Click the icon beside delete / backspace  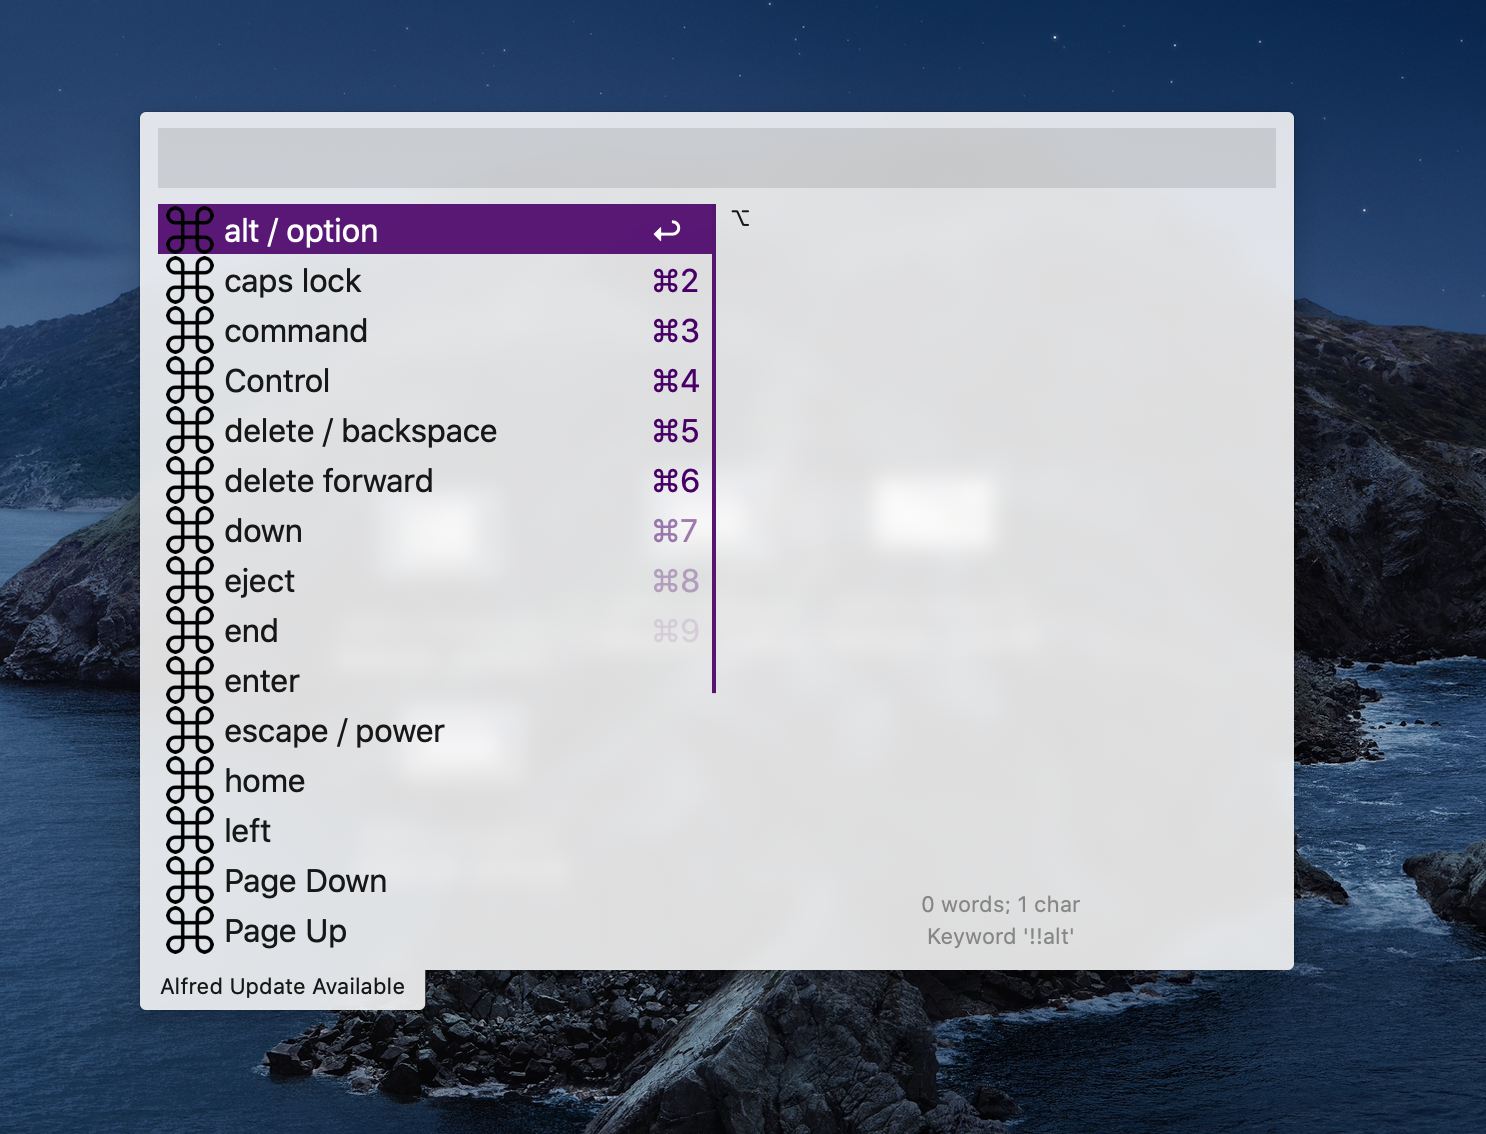pyautogui.click(x=190, y=430)
